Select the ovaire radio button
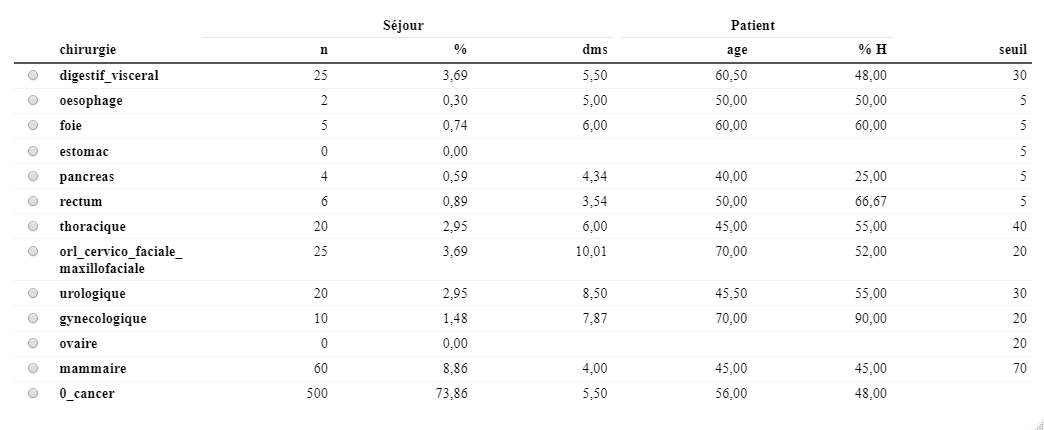 (33, 343)
